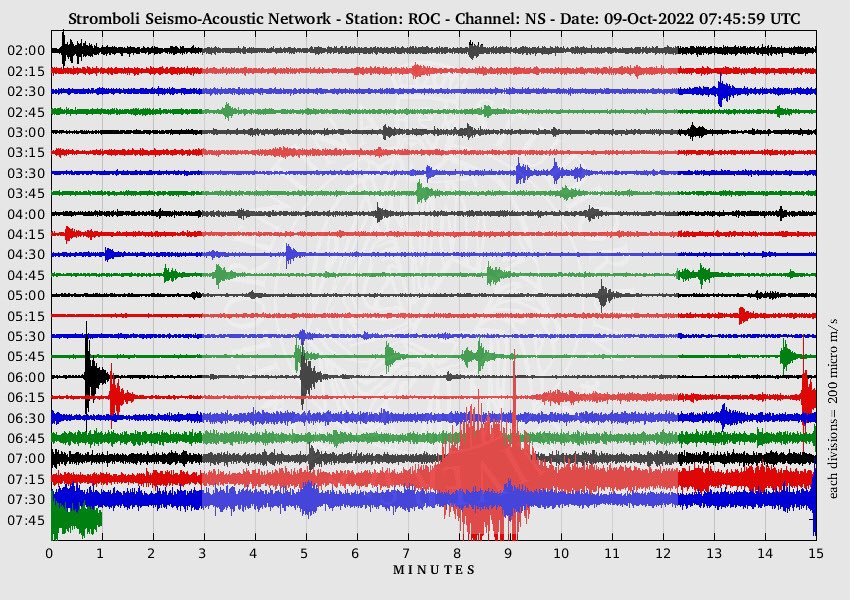Select the 04:30 time label
The height and width of the screenshot is (600, 850).
pos(26,255)
